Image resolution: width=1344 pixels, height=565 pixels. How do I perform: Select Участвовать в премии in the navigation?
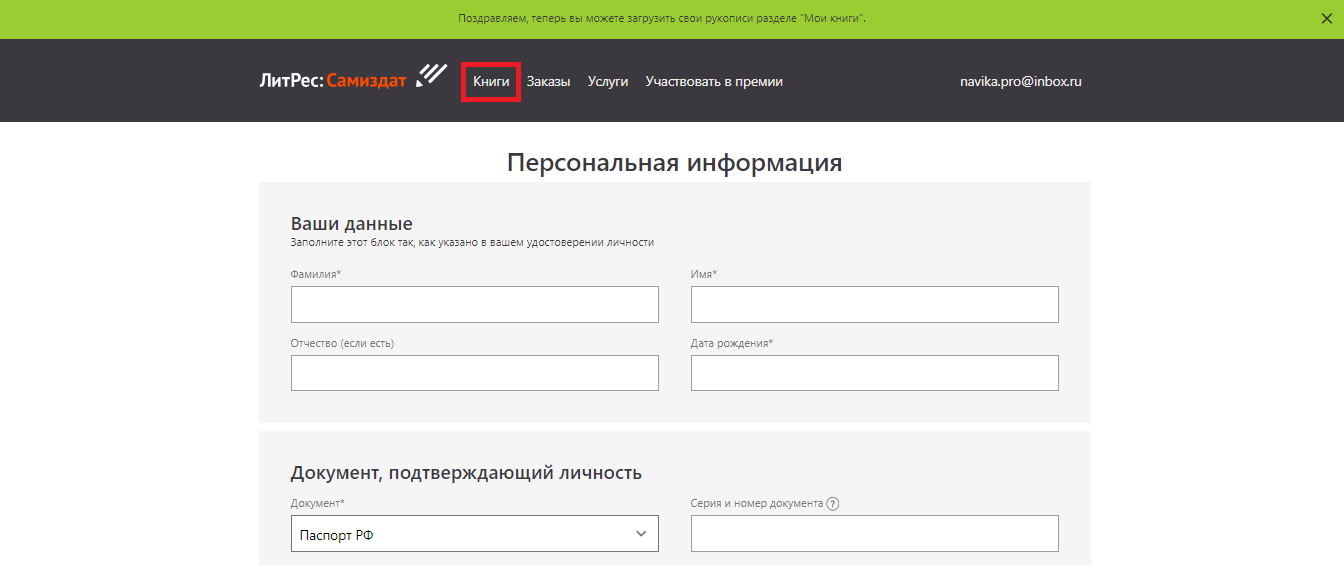714,82
